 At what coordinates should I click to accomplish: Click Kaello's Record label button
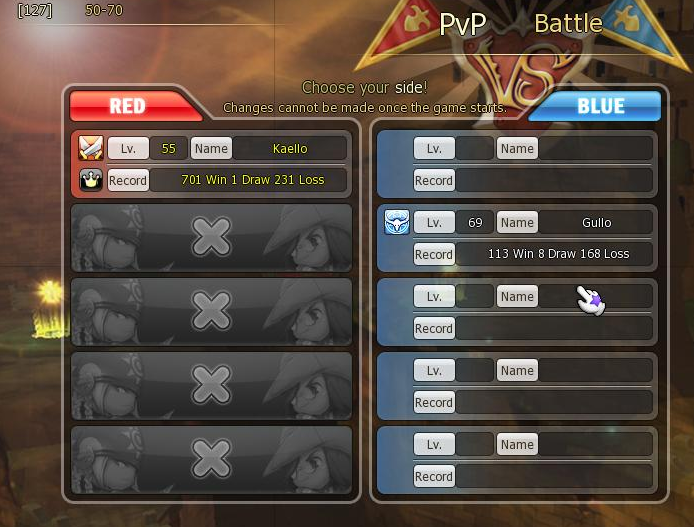click(128, 180)
